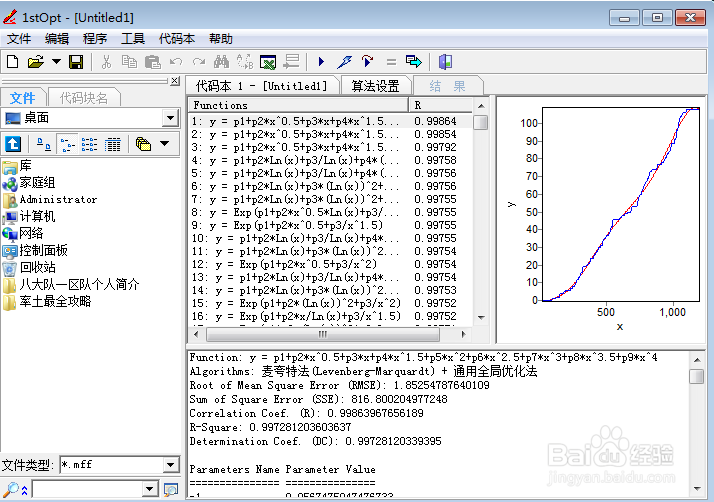Select the details view button
Screen dimensions: 714x502
click(x=112, y=144)
